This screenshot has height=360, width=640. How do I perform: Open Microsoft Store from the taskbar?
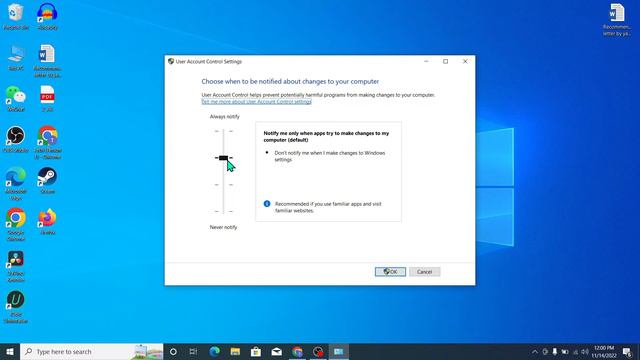pos(256,351)
